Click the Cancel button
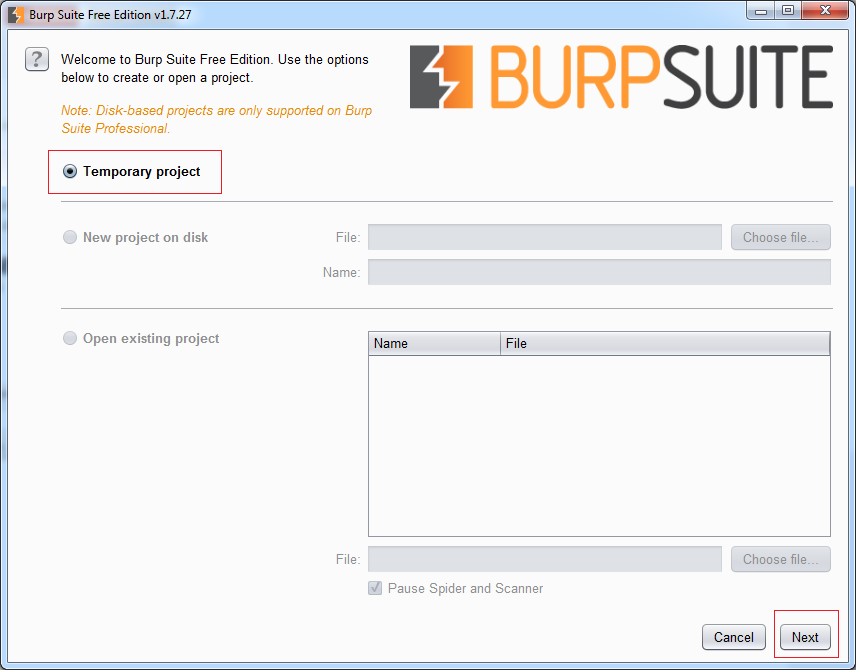 point(733,637)
